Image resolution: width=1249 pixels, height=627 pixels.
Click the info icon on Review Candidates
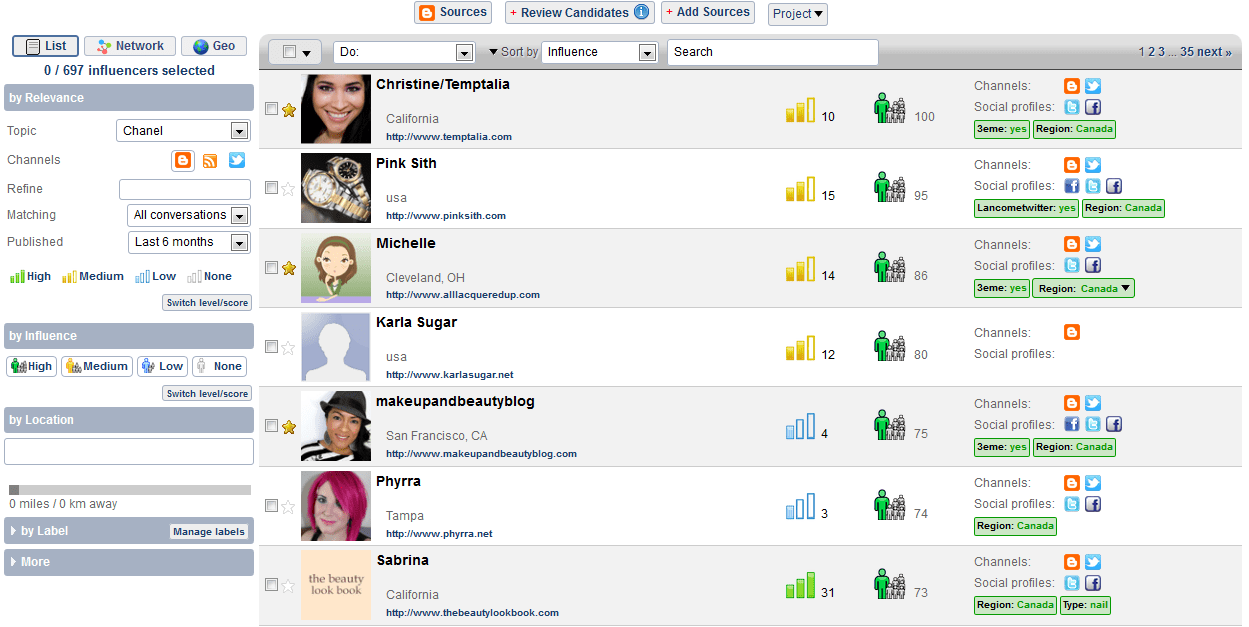click(x=642, y=13)
